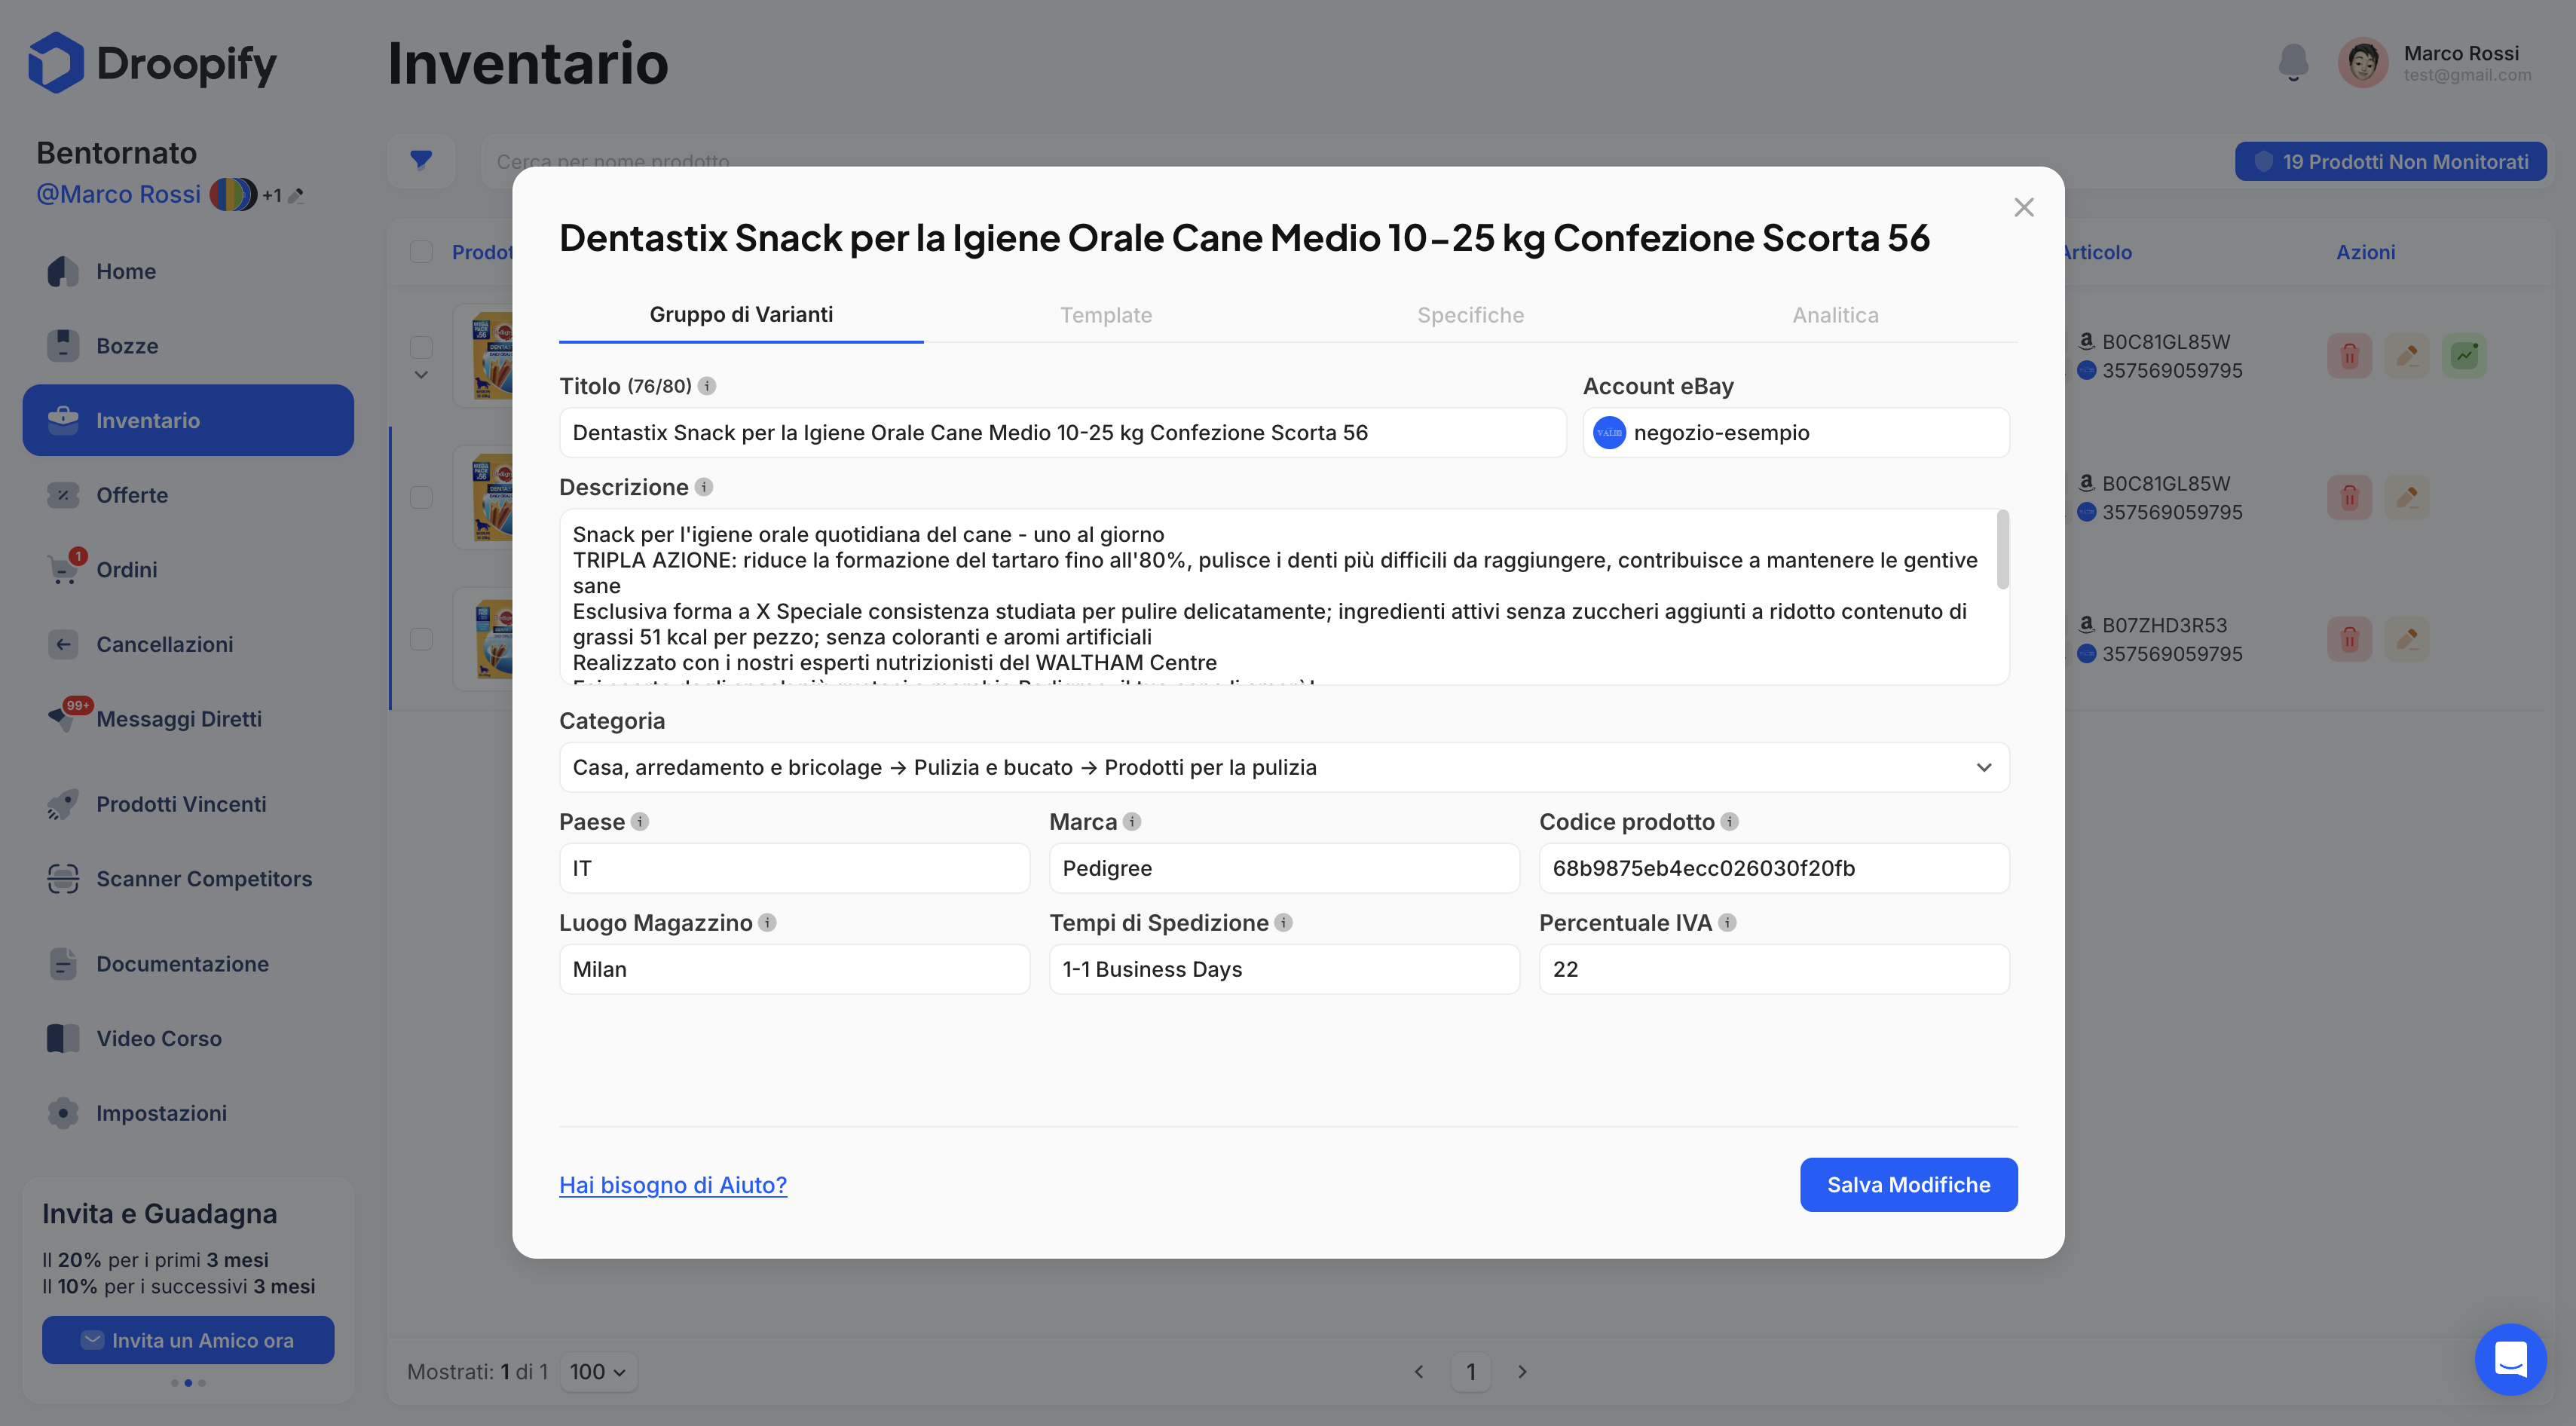Viewport: 2576px width, 1426px height.
Task: Click the Percentuale IVA field showing 22
Action: [x=1774, y=970]
